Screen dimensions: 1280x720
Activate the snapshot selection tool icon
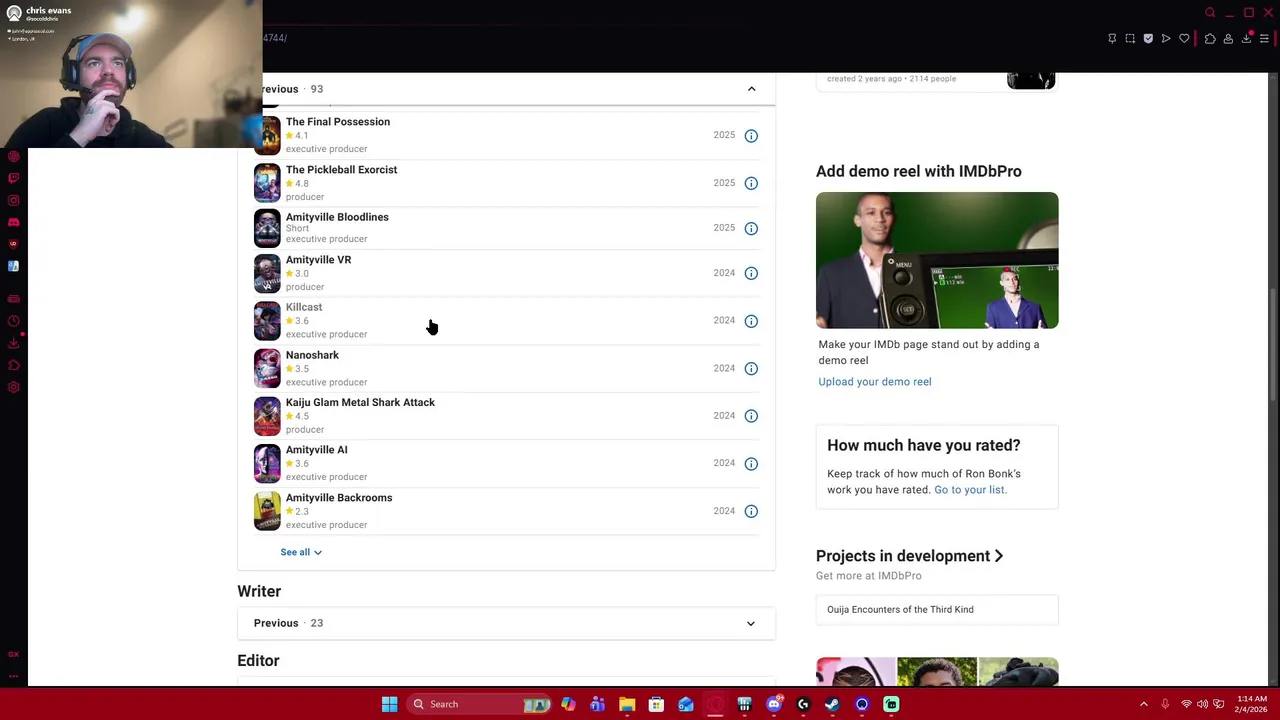tap(1130, 39)
